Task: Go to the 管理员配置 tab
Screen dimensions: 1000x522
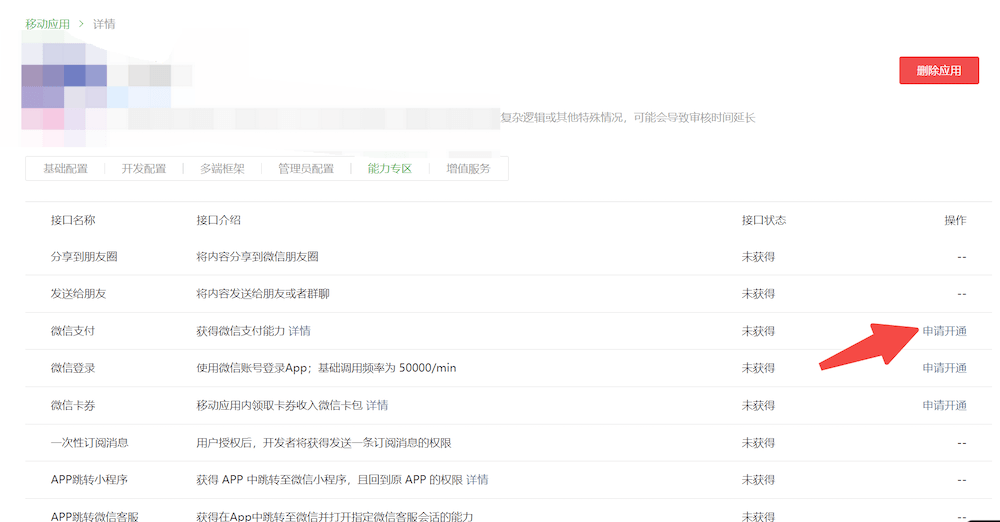Action: point(306,169)
